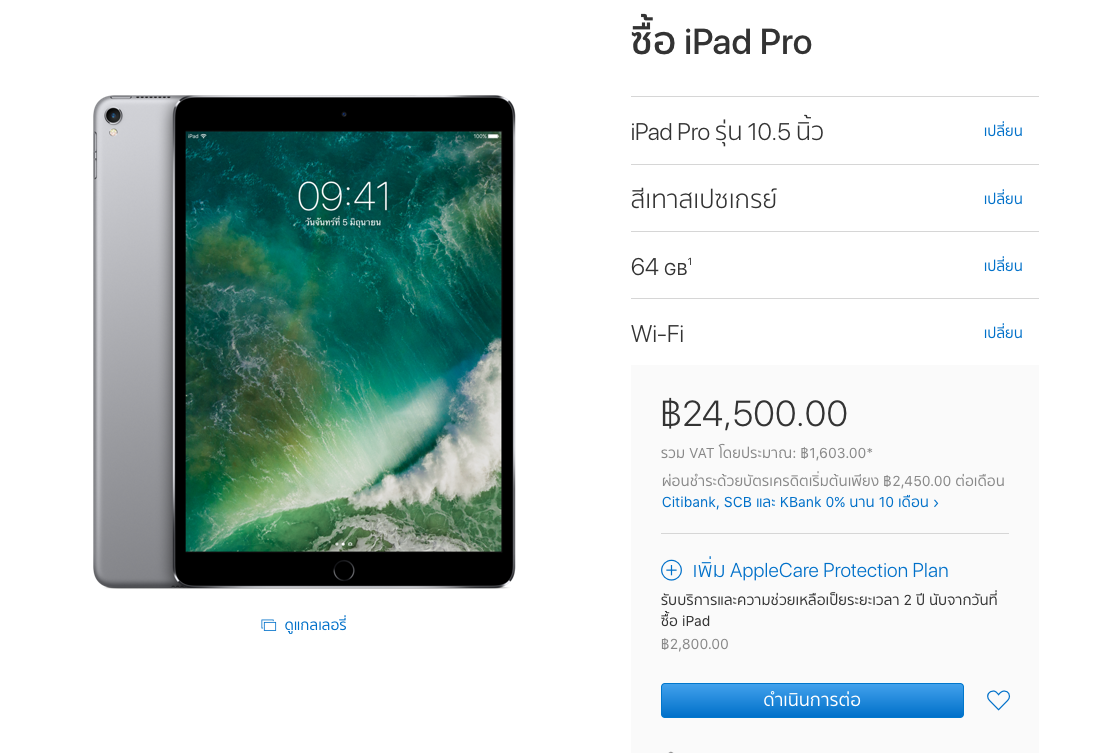The height and width of the screenshot is (753, 1112).
Task: Click เปลี่ยน next to 64 GB storage
Action: click(1003, 266)
